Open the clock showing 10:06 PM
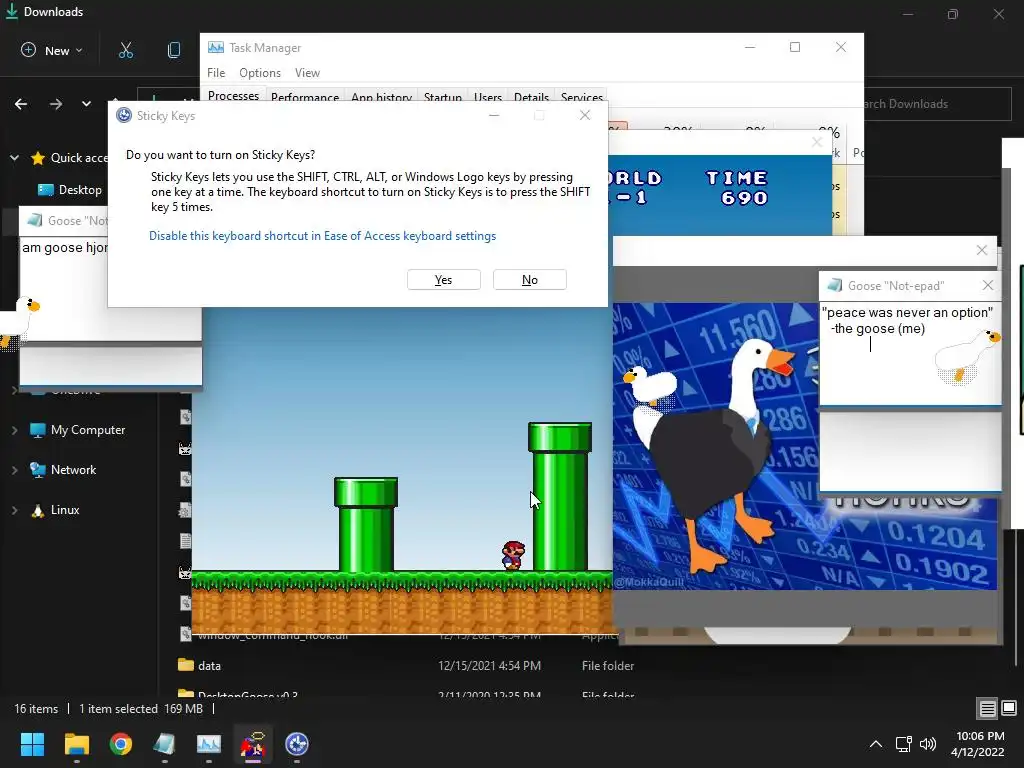The width and height of the screenshot is (1024, 768). 978,744
